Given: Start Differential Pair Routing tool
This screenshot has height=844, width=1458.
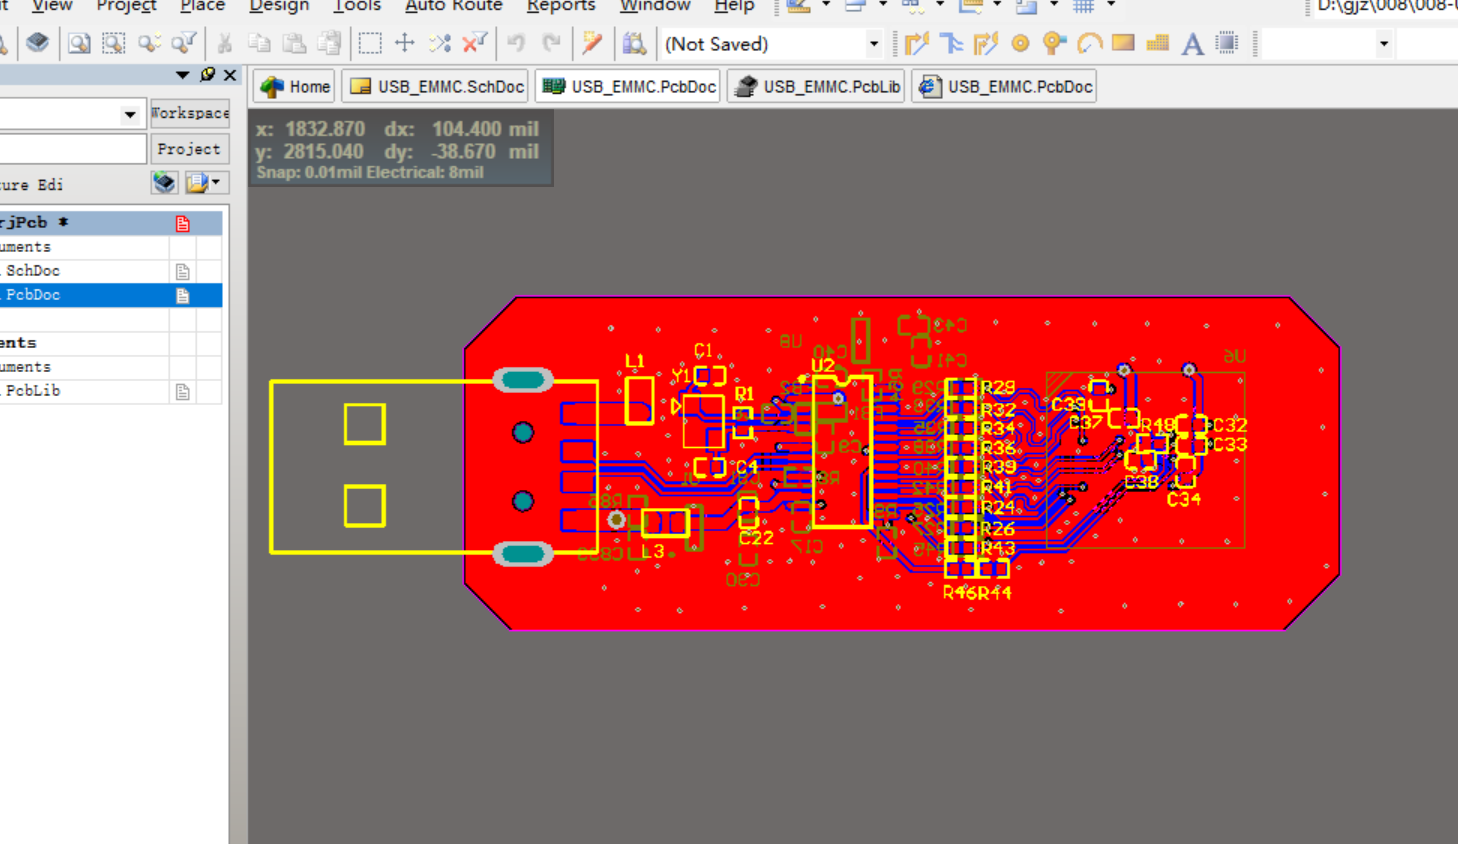Looking at the screenshot, I should click(x=985, y=43).
